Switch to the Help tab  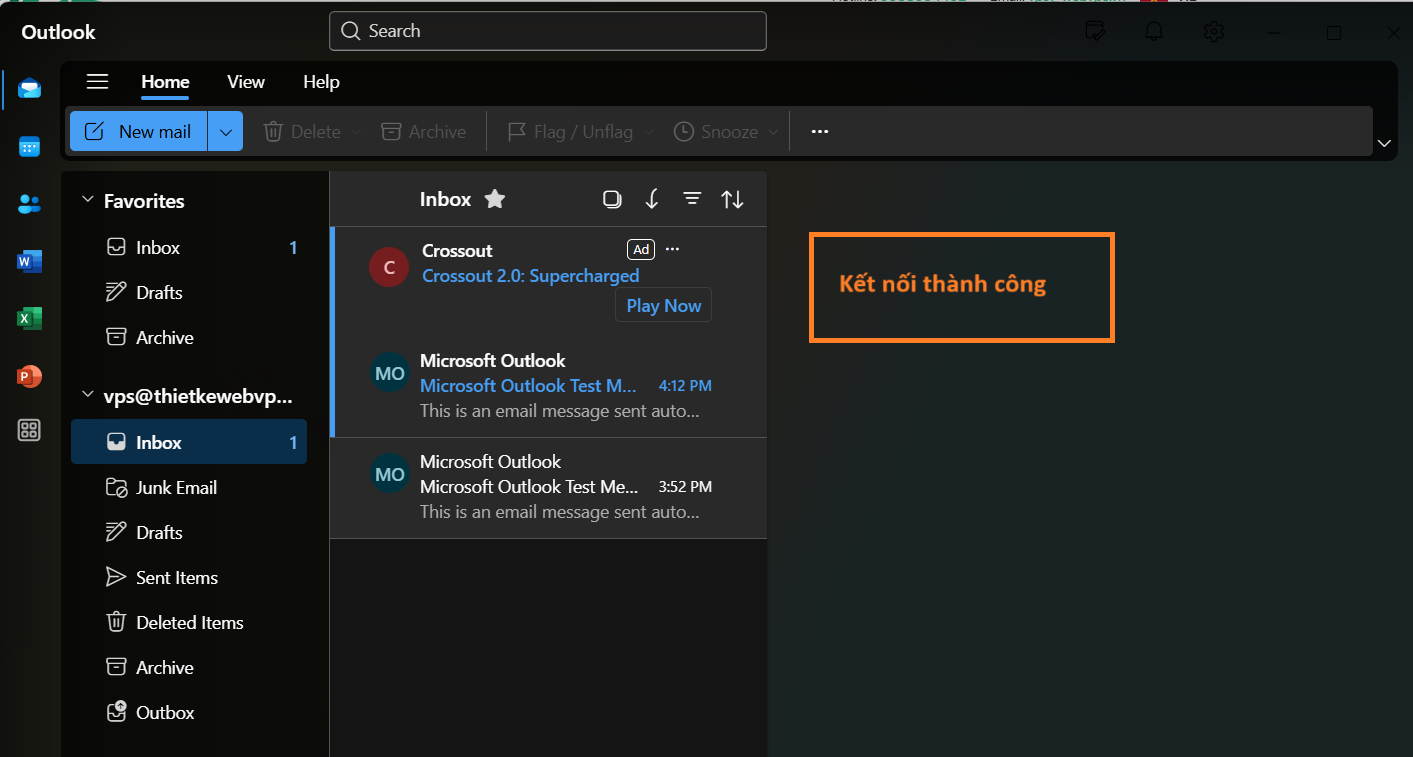pos(321,82)
